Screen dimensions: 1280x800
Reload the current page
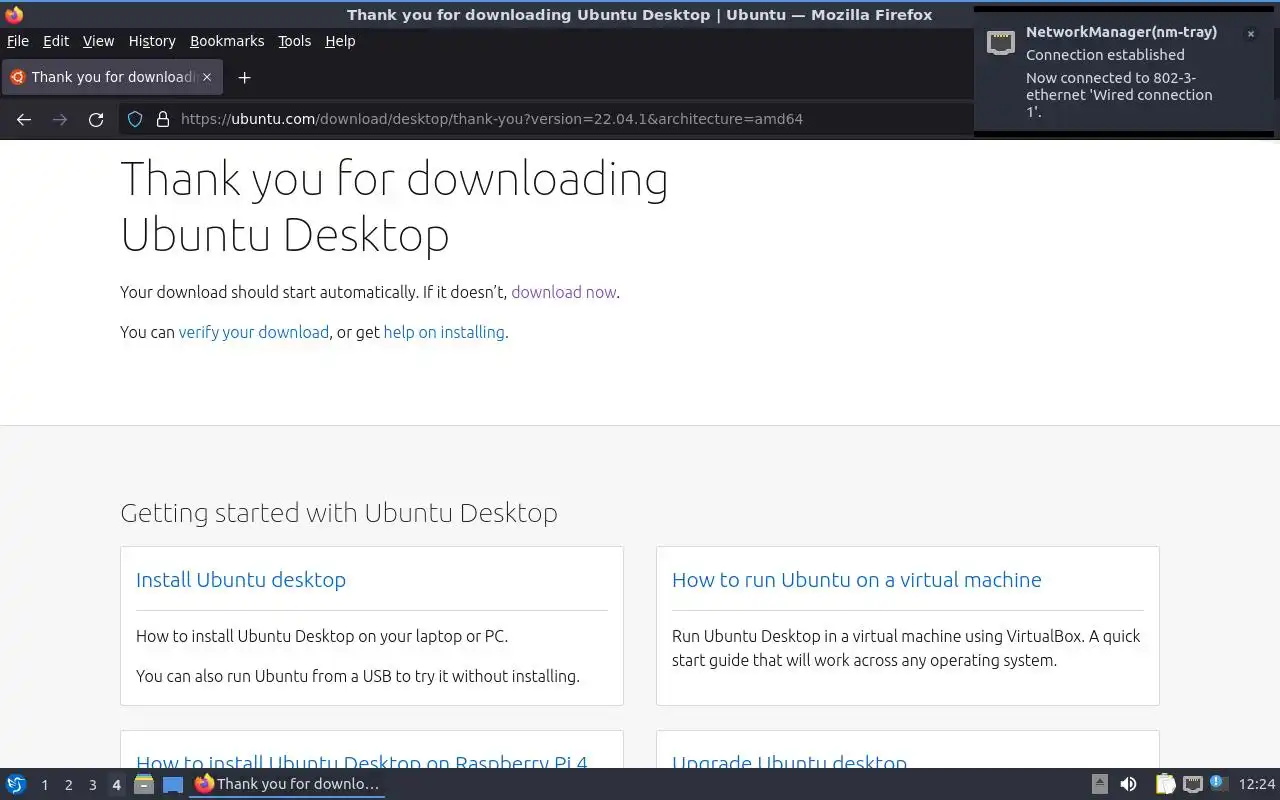[96, 119]
